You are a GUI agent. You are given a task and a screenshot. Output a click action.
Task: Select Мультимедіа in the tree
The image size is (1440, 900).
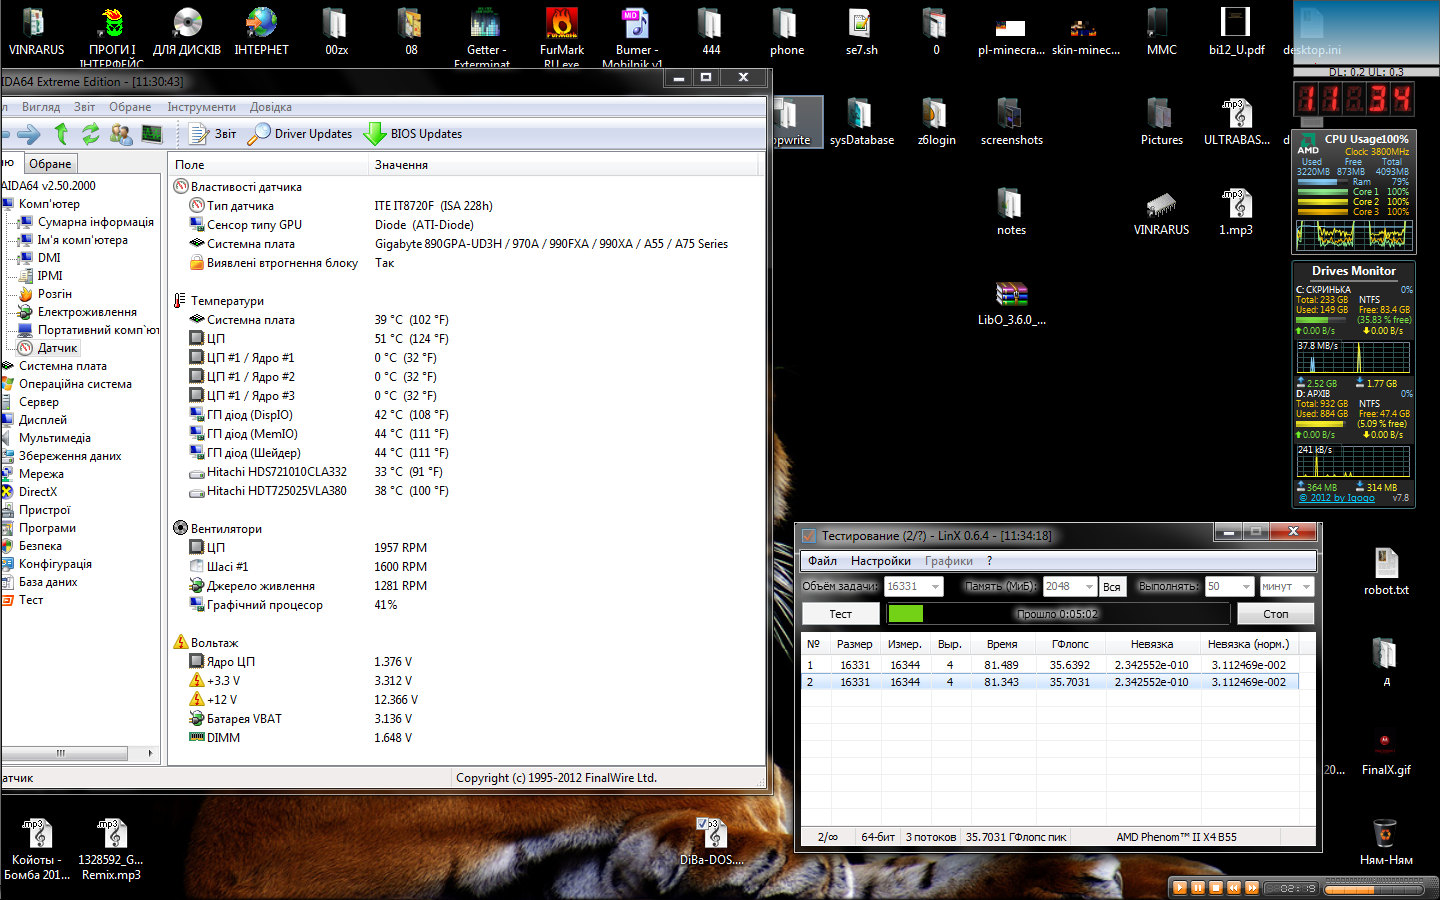point(55,438)
